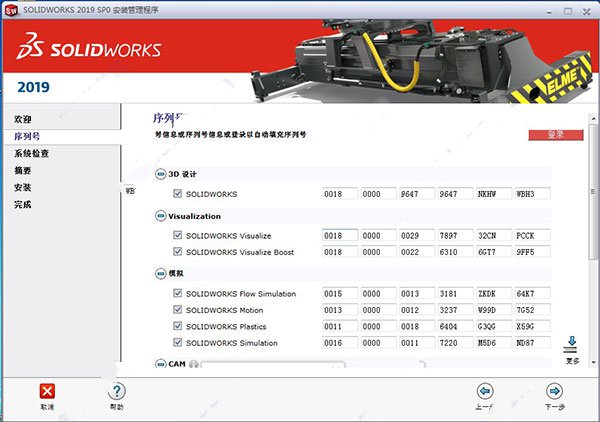Click SOLIDWORKS serial field NKHW
600x422 pixels.
pyautogui.click(x=494, y=194)
